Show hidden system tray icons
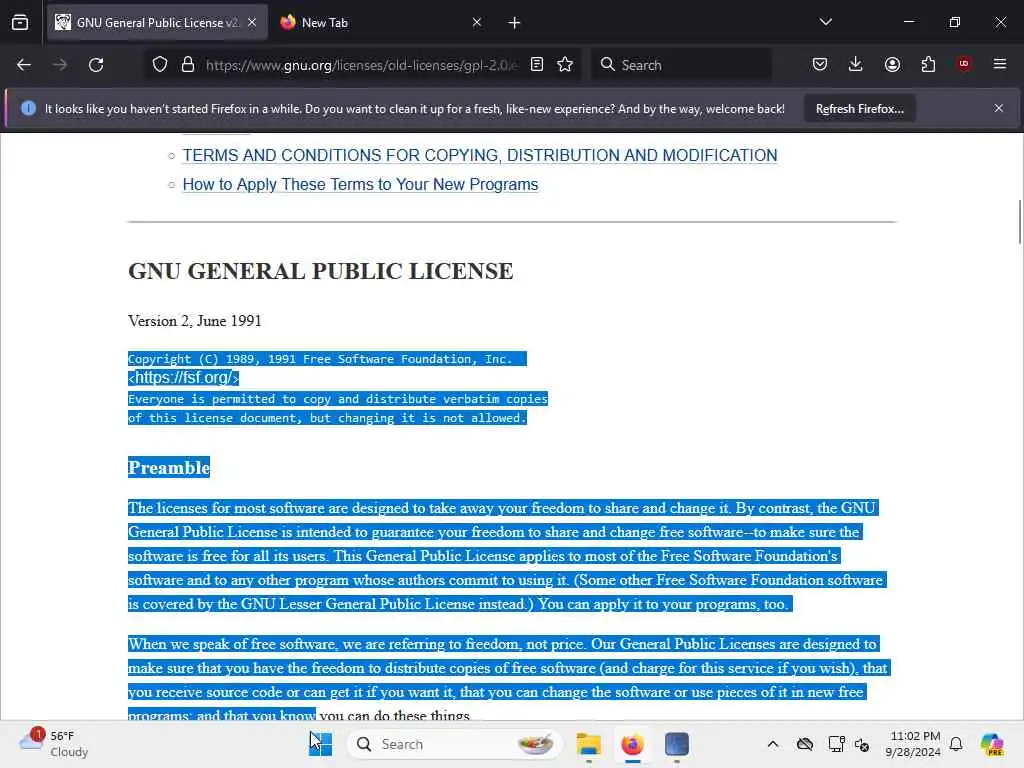The height and width of the screenshot is (768, 1024). 773,744
